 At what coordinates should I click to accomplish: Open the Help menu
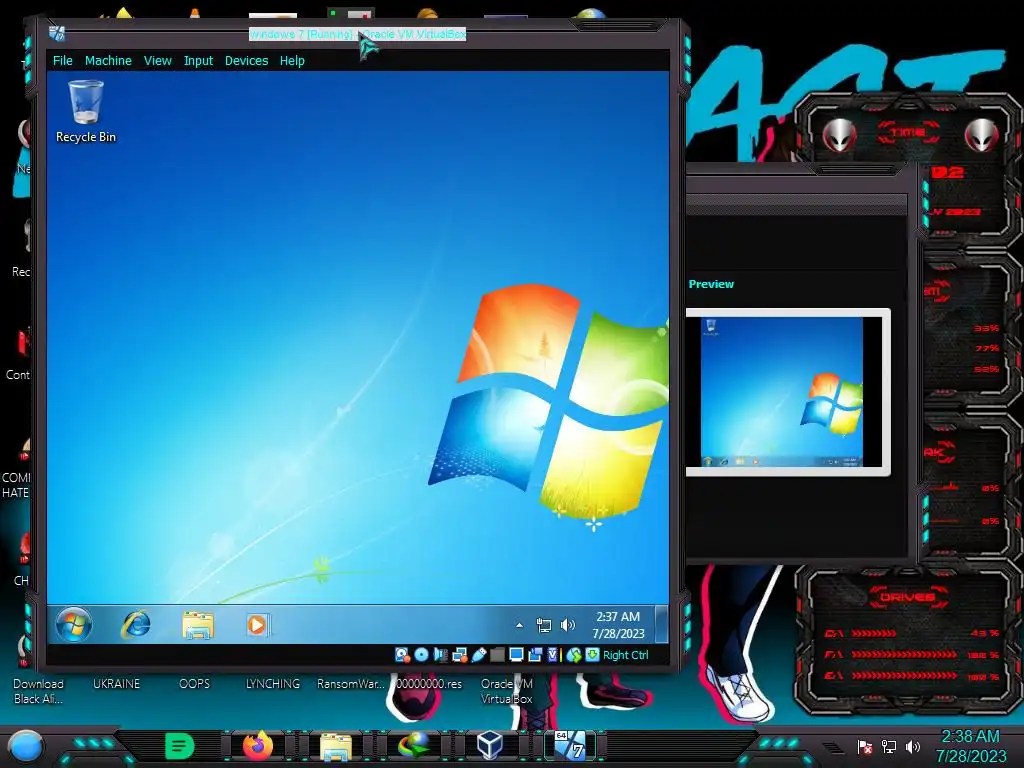coord(292,61)
